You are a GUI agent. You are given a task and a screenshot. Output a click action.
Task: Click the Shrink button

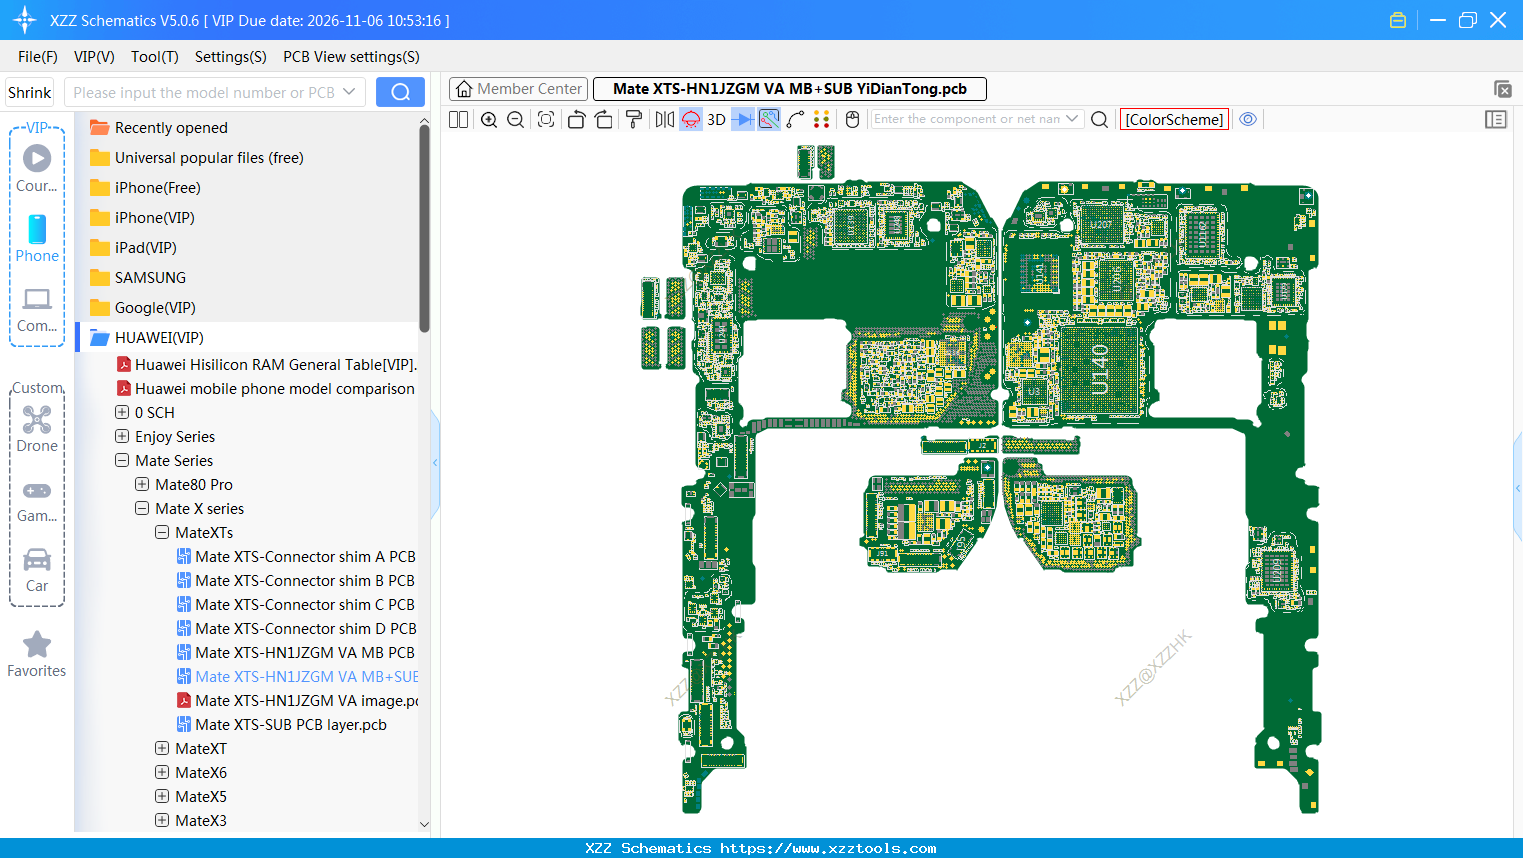pos(30,92)
